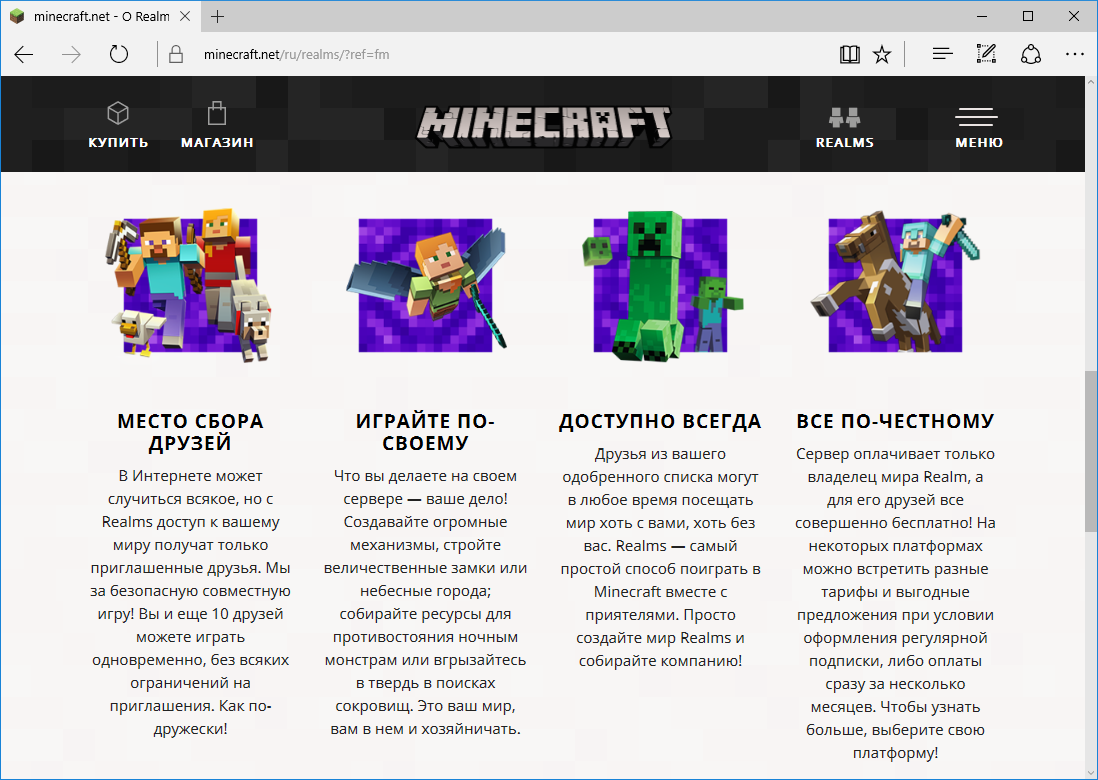Click the REALMS characters icon
The height and width of the screenshot is (780, 1098).
tap(844, 117)
